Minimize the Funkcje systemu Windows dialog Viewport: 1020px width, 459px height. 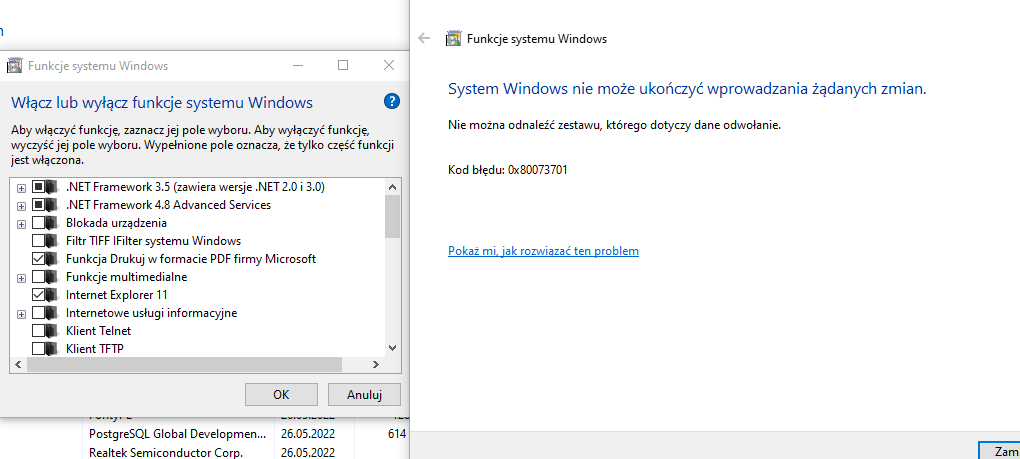[x=298, y=66]
